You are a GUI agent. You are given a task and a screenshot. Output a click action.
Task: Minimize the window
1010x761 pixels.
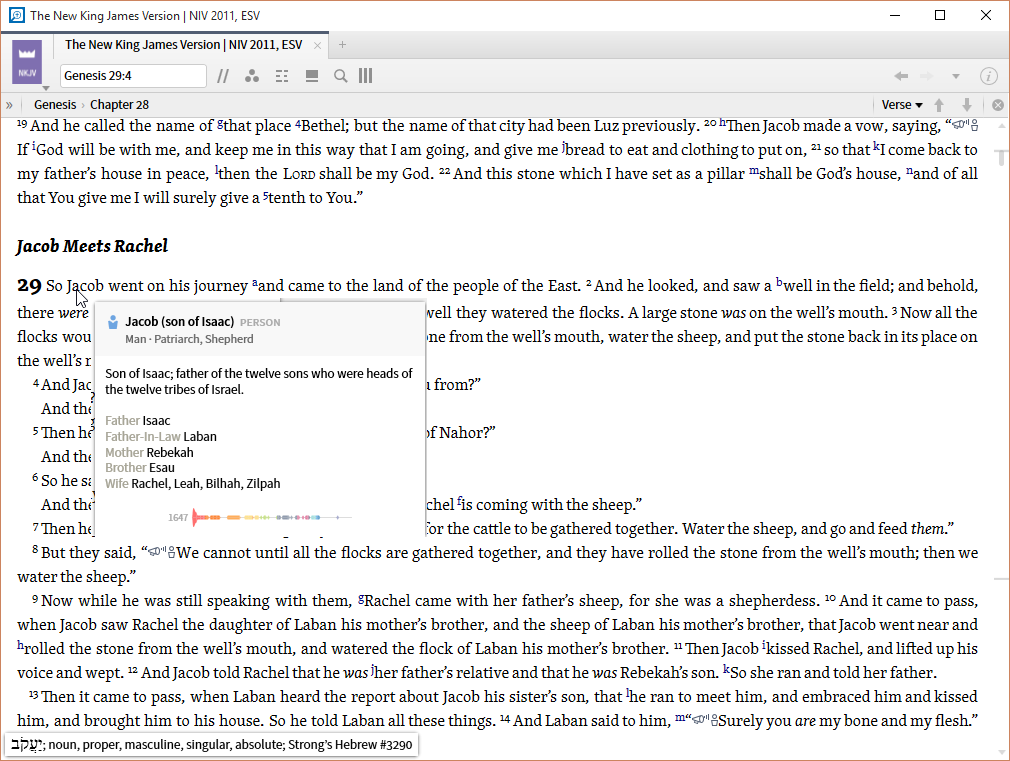[895, 15]
